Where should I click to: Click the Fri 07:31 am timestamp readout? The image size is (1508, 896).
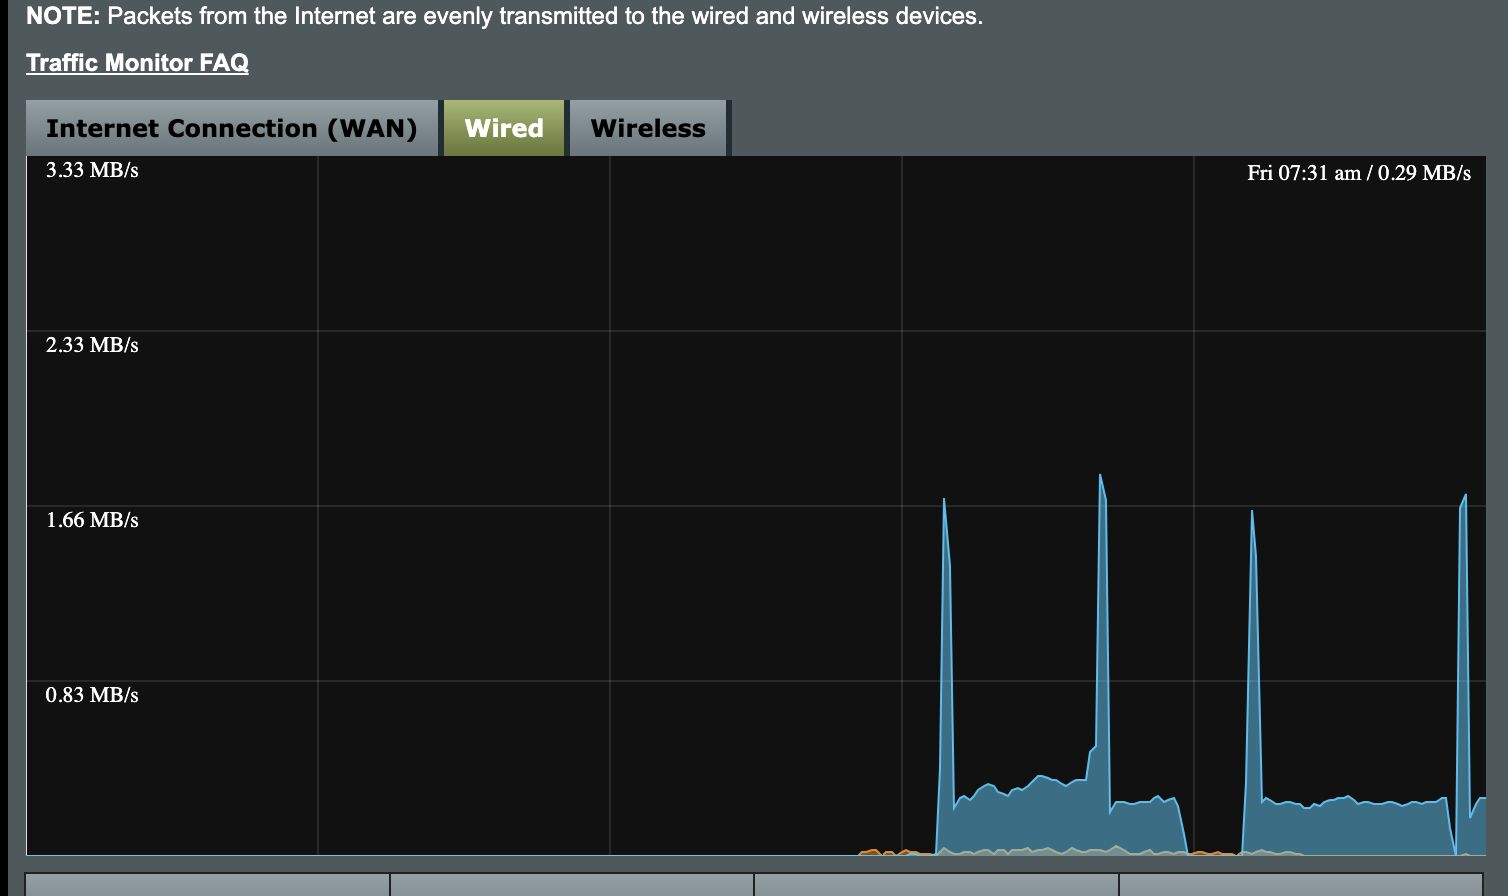(x=1358, y=173)
